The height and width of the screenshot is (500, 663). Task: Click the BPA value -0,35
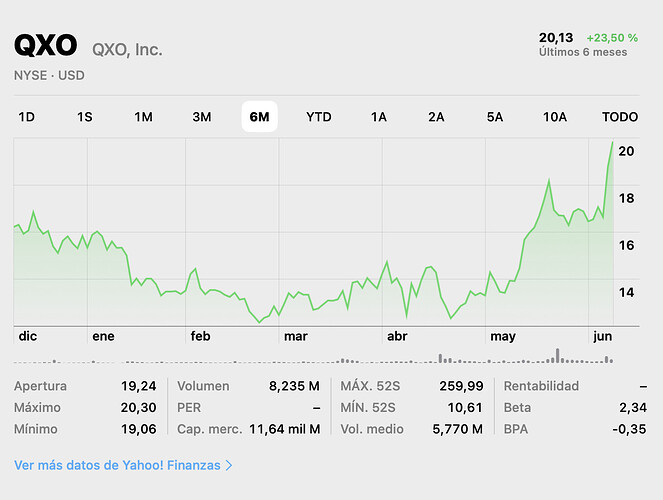point(629,429)
